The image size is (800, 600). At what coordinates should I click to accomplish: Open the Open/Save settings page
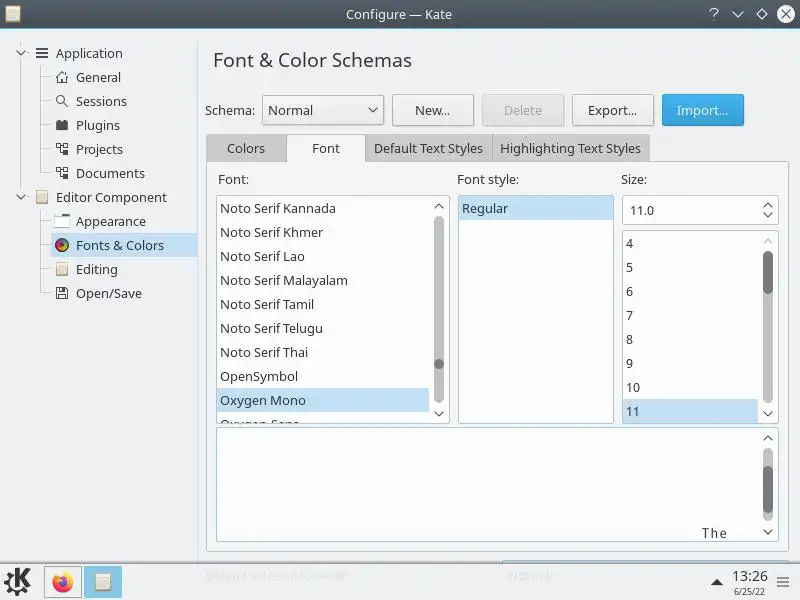pos(109,293)
